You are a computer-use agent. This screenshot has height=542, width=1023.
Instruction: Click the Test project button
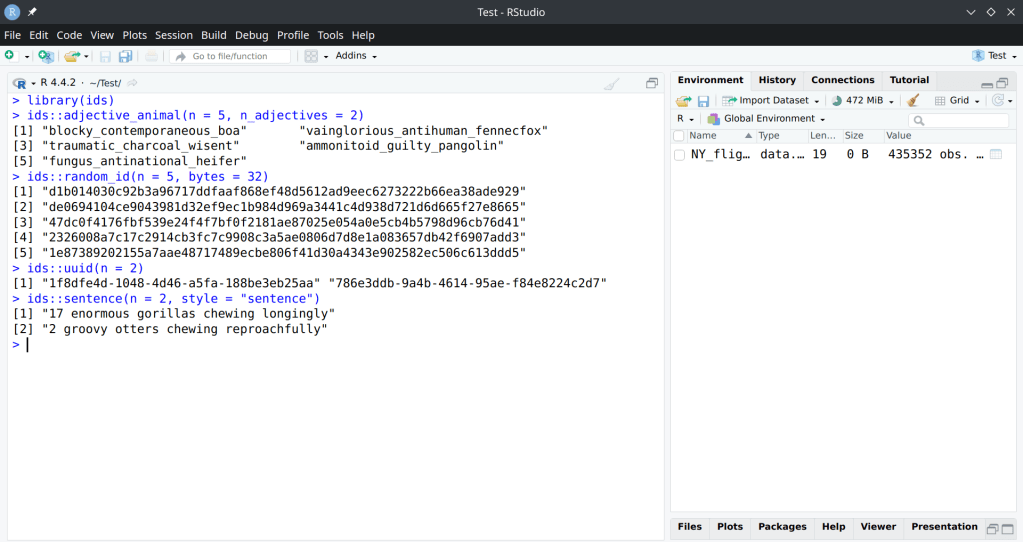(990, 56)
